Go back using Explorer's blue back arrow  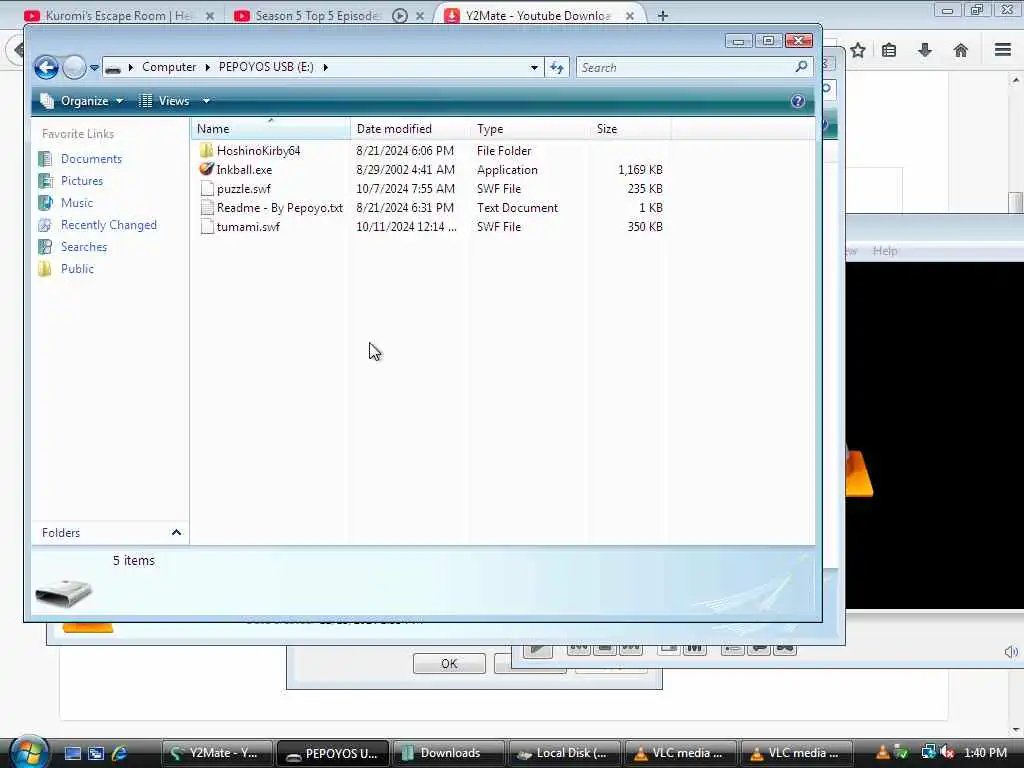click(46, 67)
